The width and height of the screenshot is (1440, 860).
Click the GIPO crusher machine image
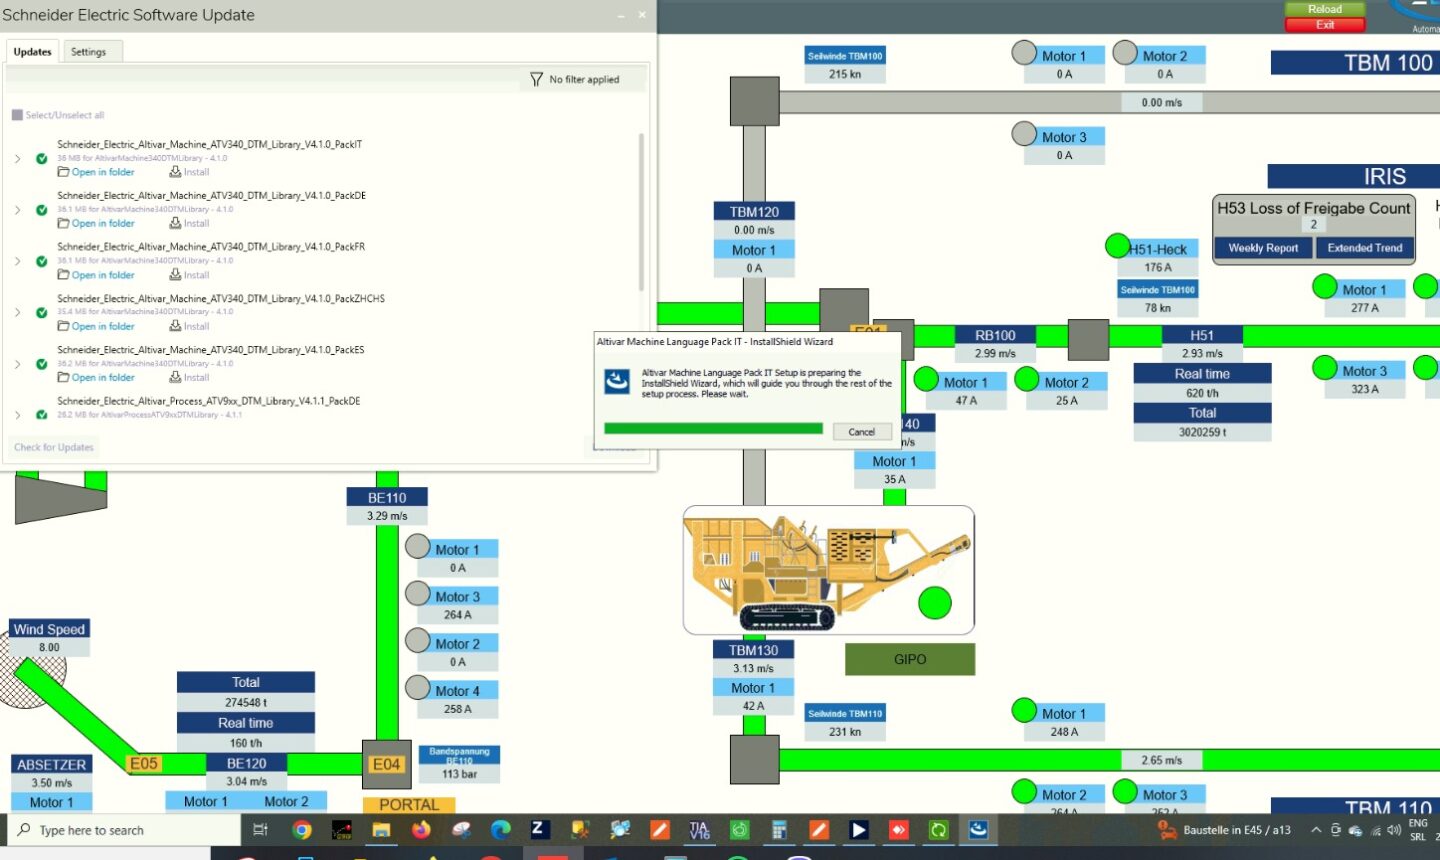tap(828, 570)
